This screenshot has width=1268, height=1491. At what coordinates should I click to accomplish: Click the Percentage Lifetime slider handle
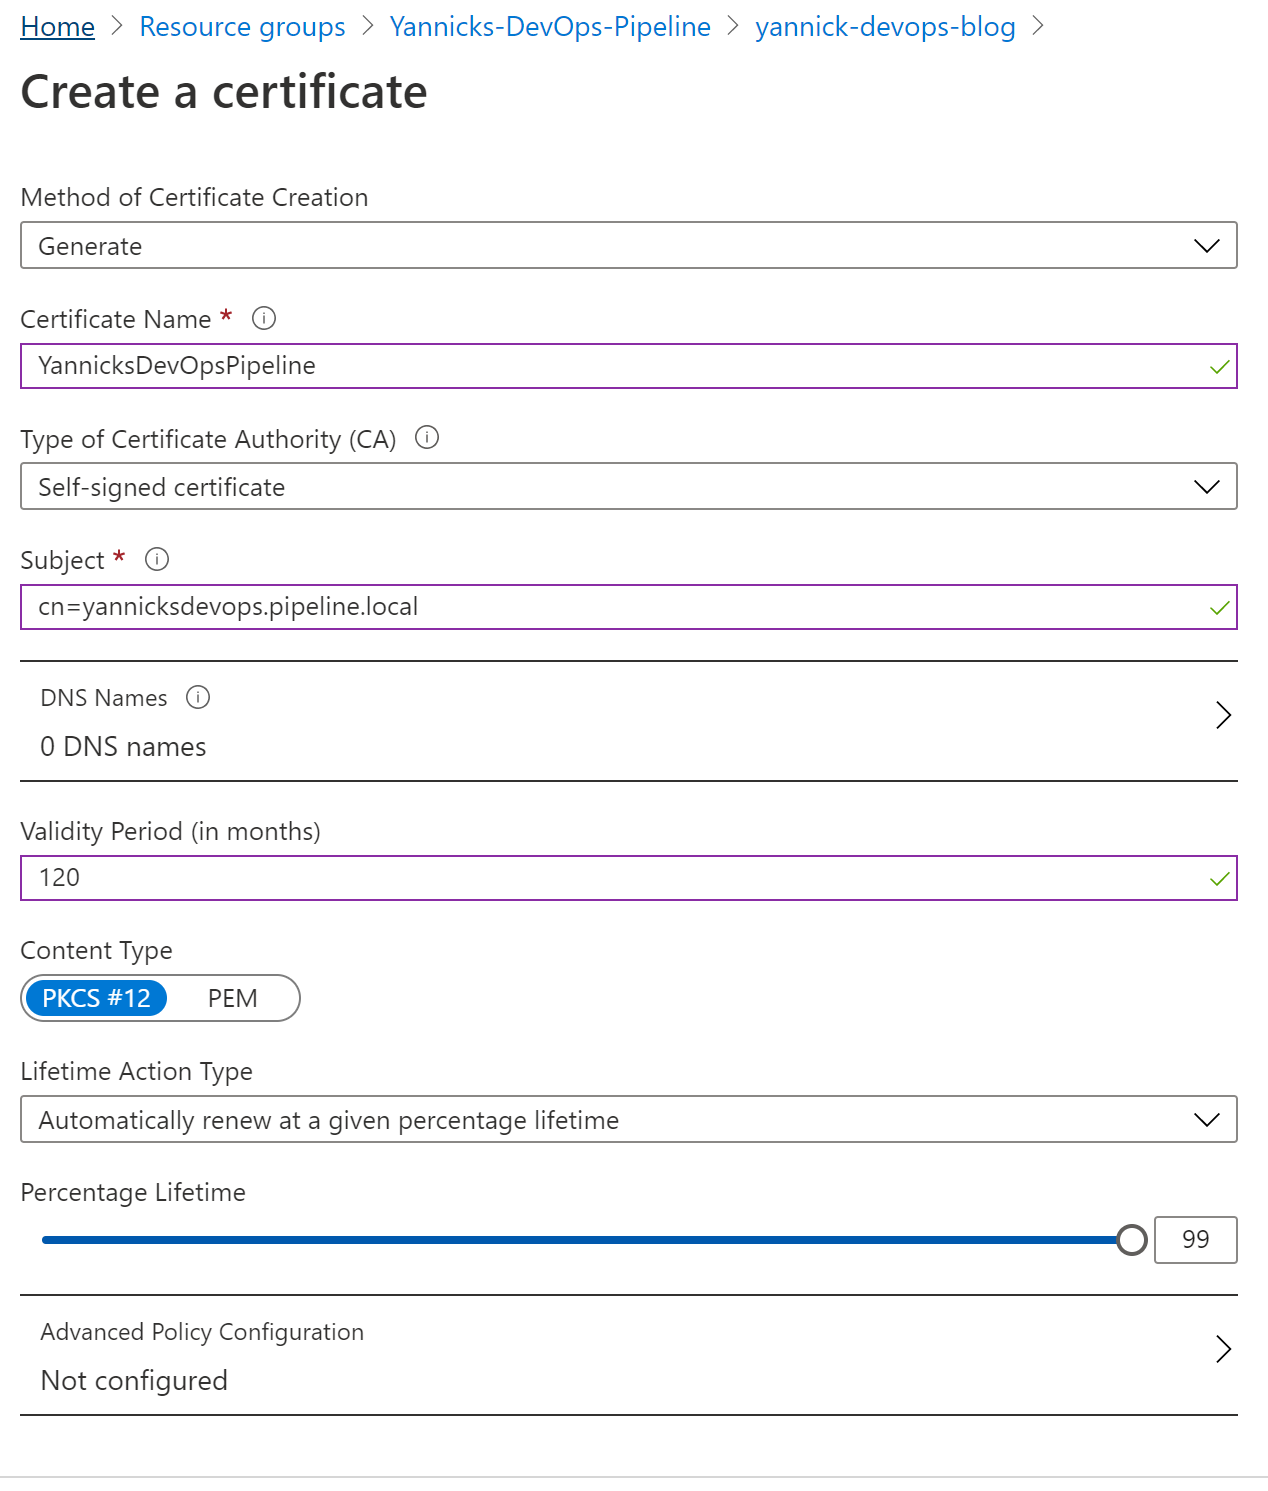[x=1131, y=1240]
